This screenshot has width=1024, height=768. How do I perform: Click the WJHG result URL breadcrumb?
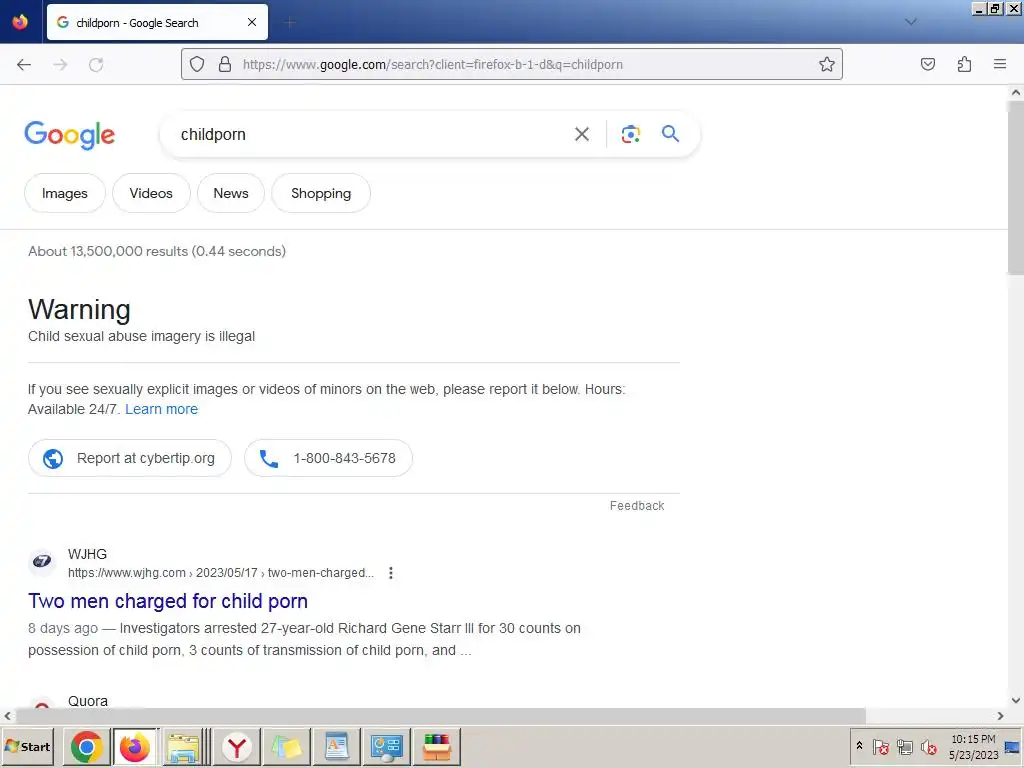click(221, 573)
